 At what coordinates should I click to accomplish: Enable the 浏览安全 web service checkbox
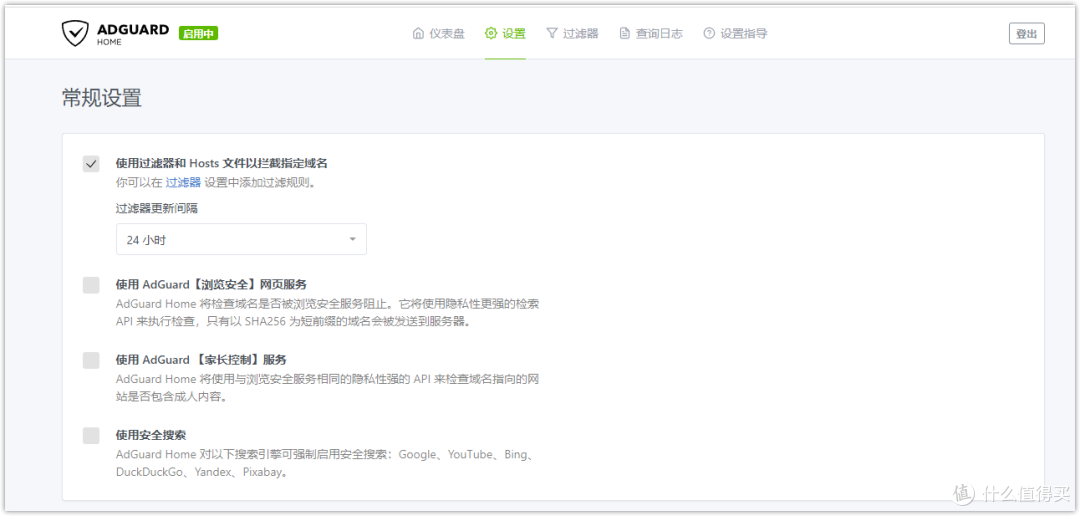[x=91, y=285]
